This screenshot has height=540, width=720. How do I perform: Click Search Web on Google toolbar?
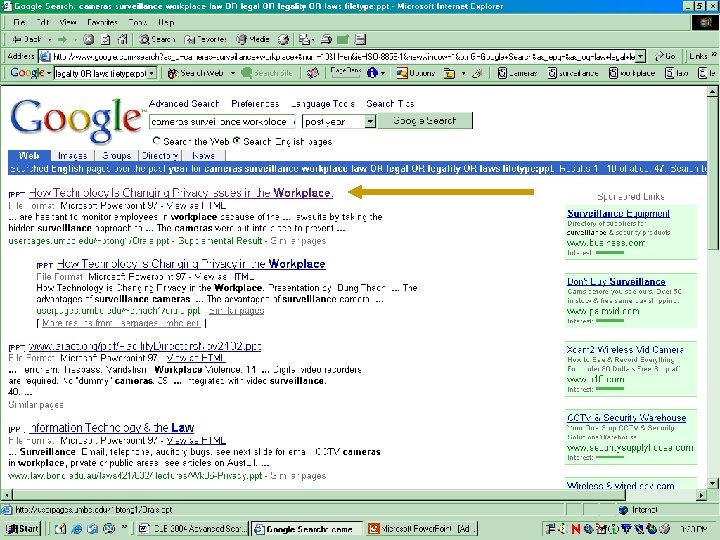196,73
